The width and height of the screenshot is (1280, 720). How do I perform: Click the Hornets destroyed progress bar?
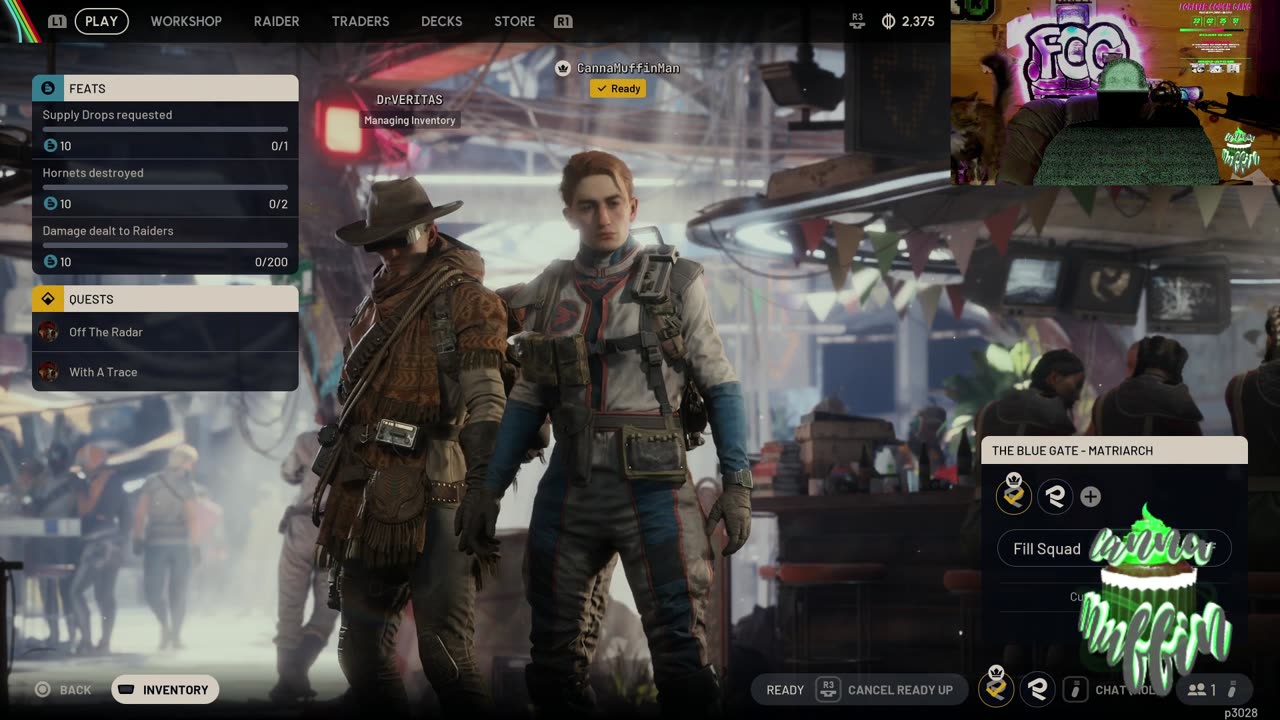click(x=165, y=187)
